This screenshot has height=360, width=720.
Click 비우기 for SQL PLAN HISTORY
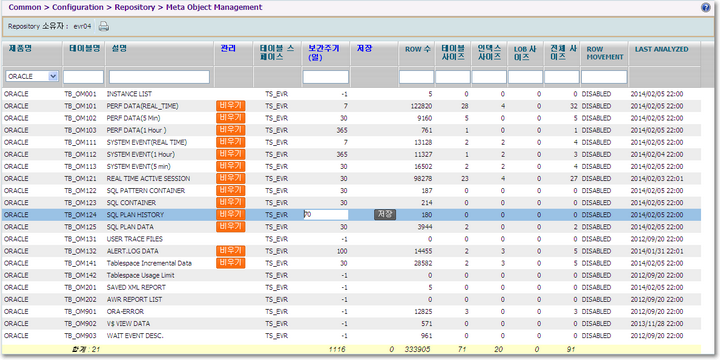coord(231,214)
